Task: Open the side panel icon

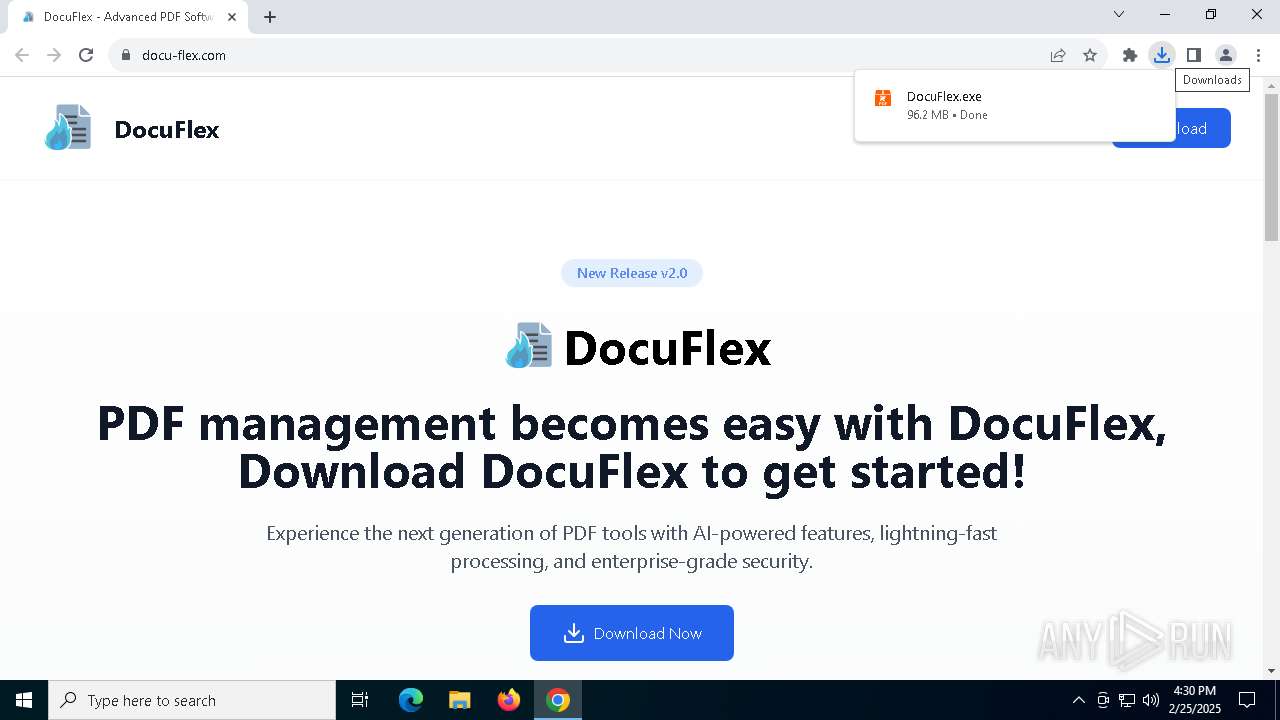Action: tap(1193, 55)
